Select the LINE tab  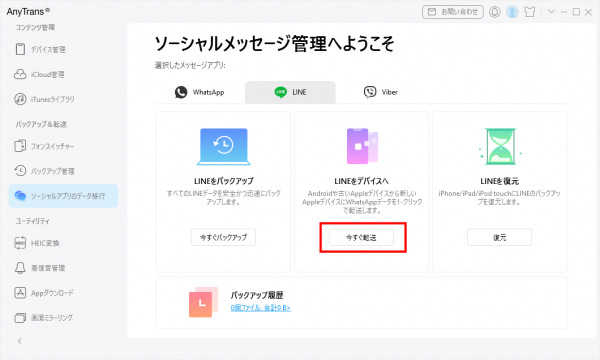click(x=290, y=92)
